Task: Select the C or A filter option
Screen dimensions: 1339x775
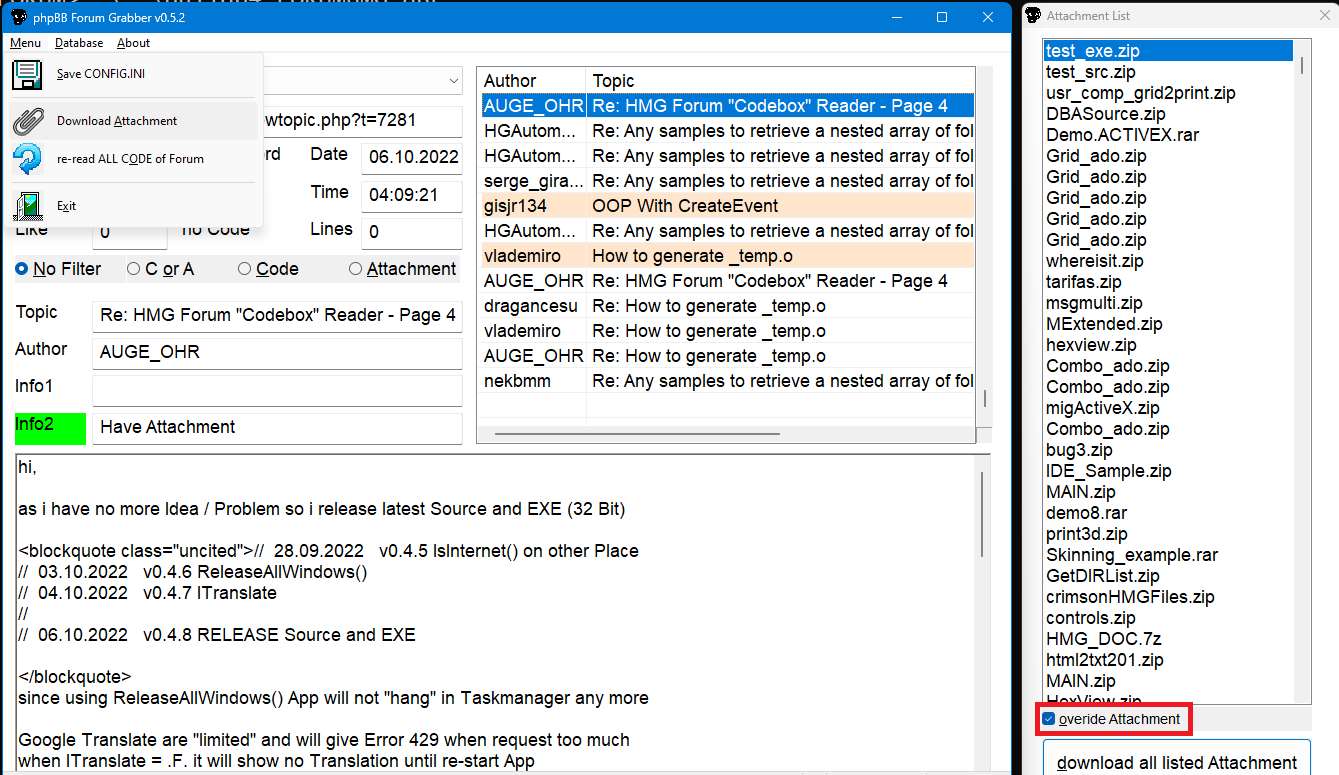Action: pos(133,269)
